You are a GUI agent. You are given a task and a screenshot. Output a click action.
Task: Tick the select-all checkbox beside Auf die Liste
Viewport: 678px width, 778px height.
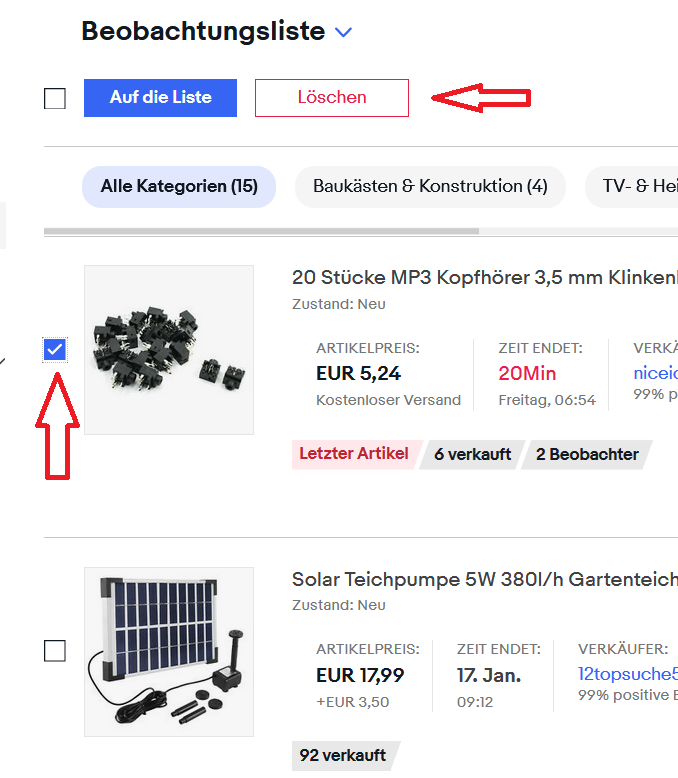[55, 98]
